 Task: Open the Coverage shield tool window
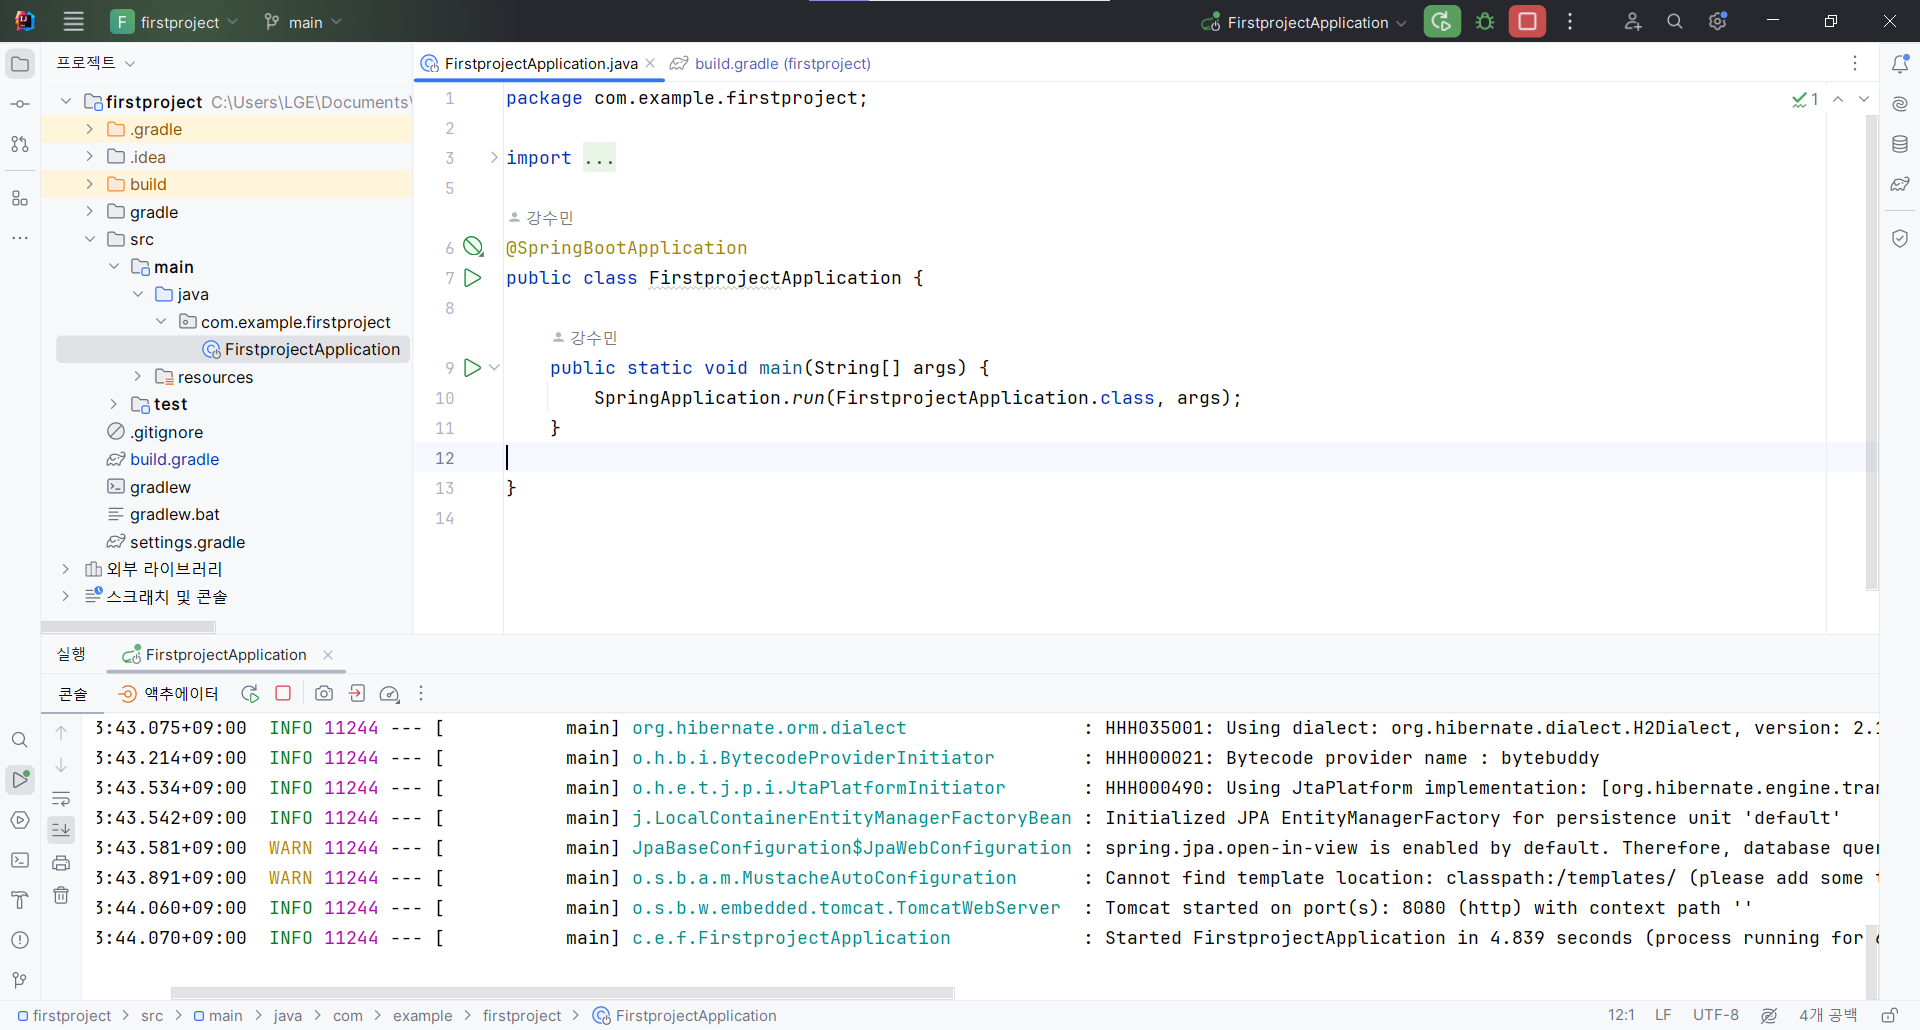(x=1900, y=238)
